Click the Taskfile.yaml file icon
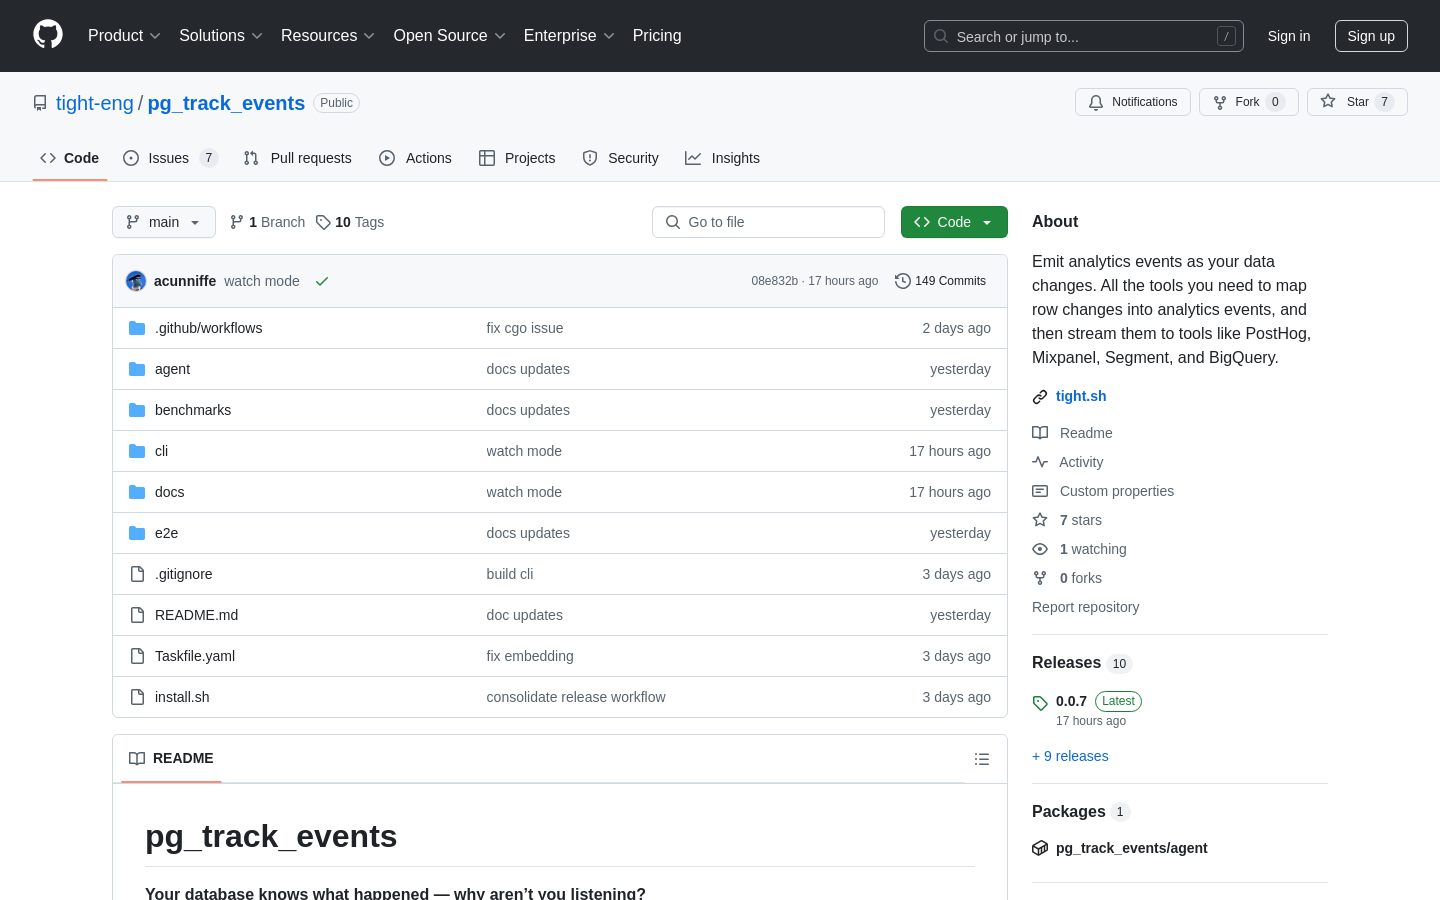This screenshot has height=900, width=1440. click(137, 656)
